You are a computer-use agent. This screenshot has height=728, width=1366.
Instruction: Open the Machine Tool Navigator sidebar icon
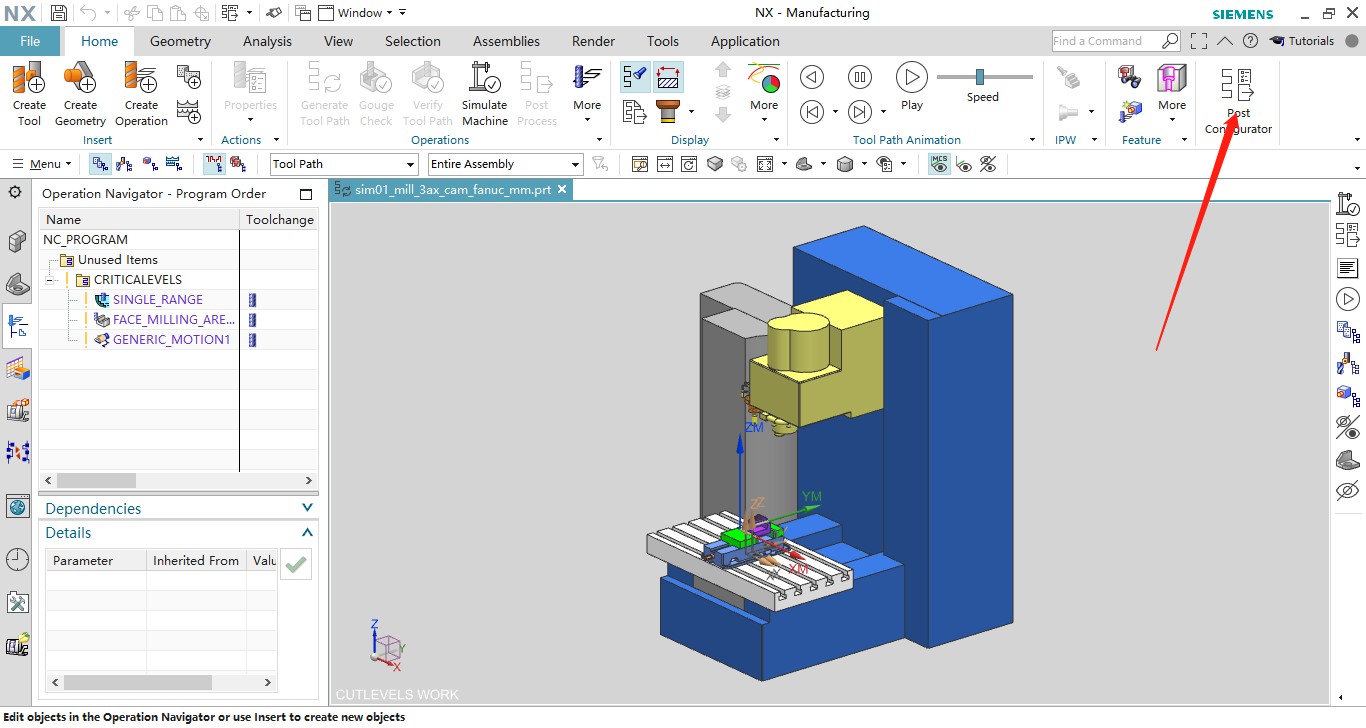(17, 410)
